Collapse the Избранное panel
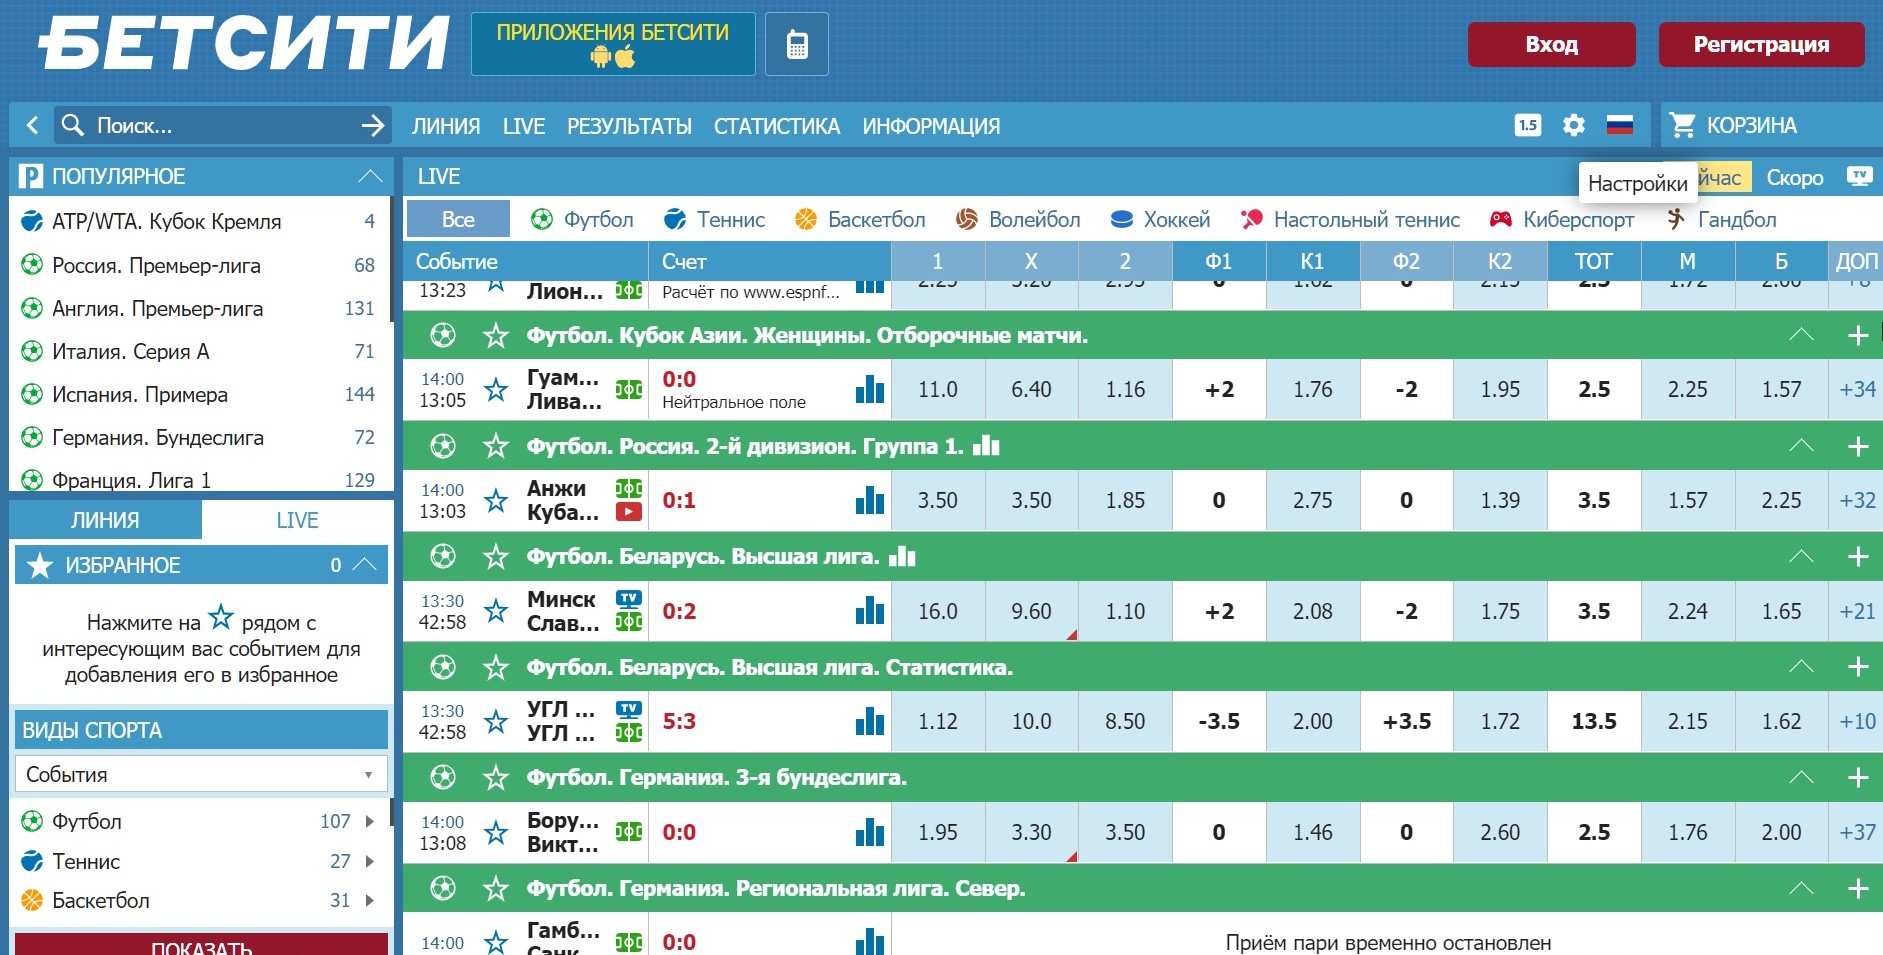This screenshot has width=1883, height=955. pos(365,565)
